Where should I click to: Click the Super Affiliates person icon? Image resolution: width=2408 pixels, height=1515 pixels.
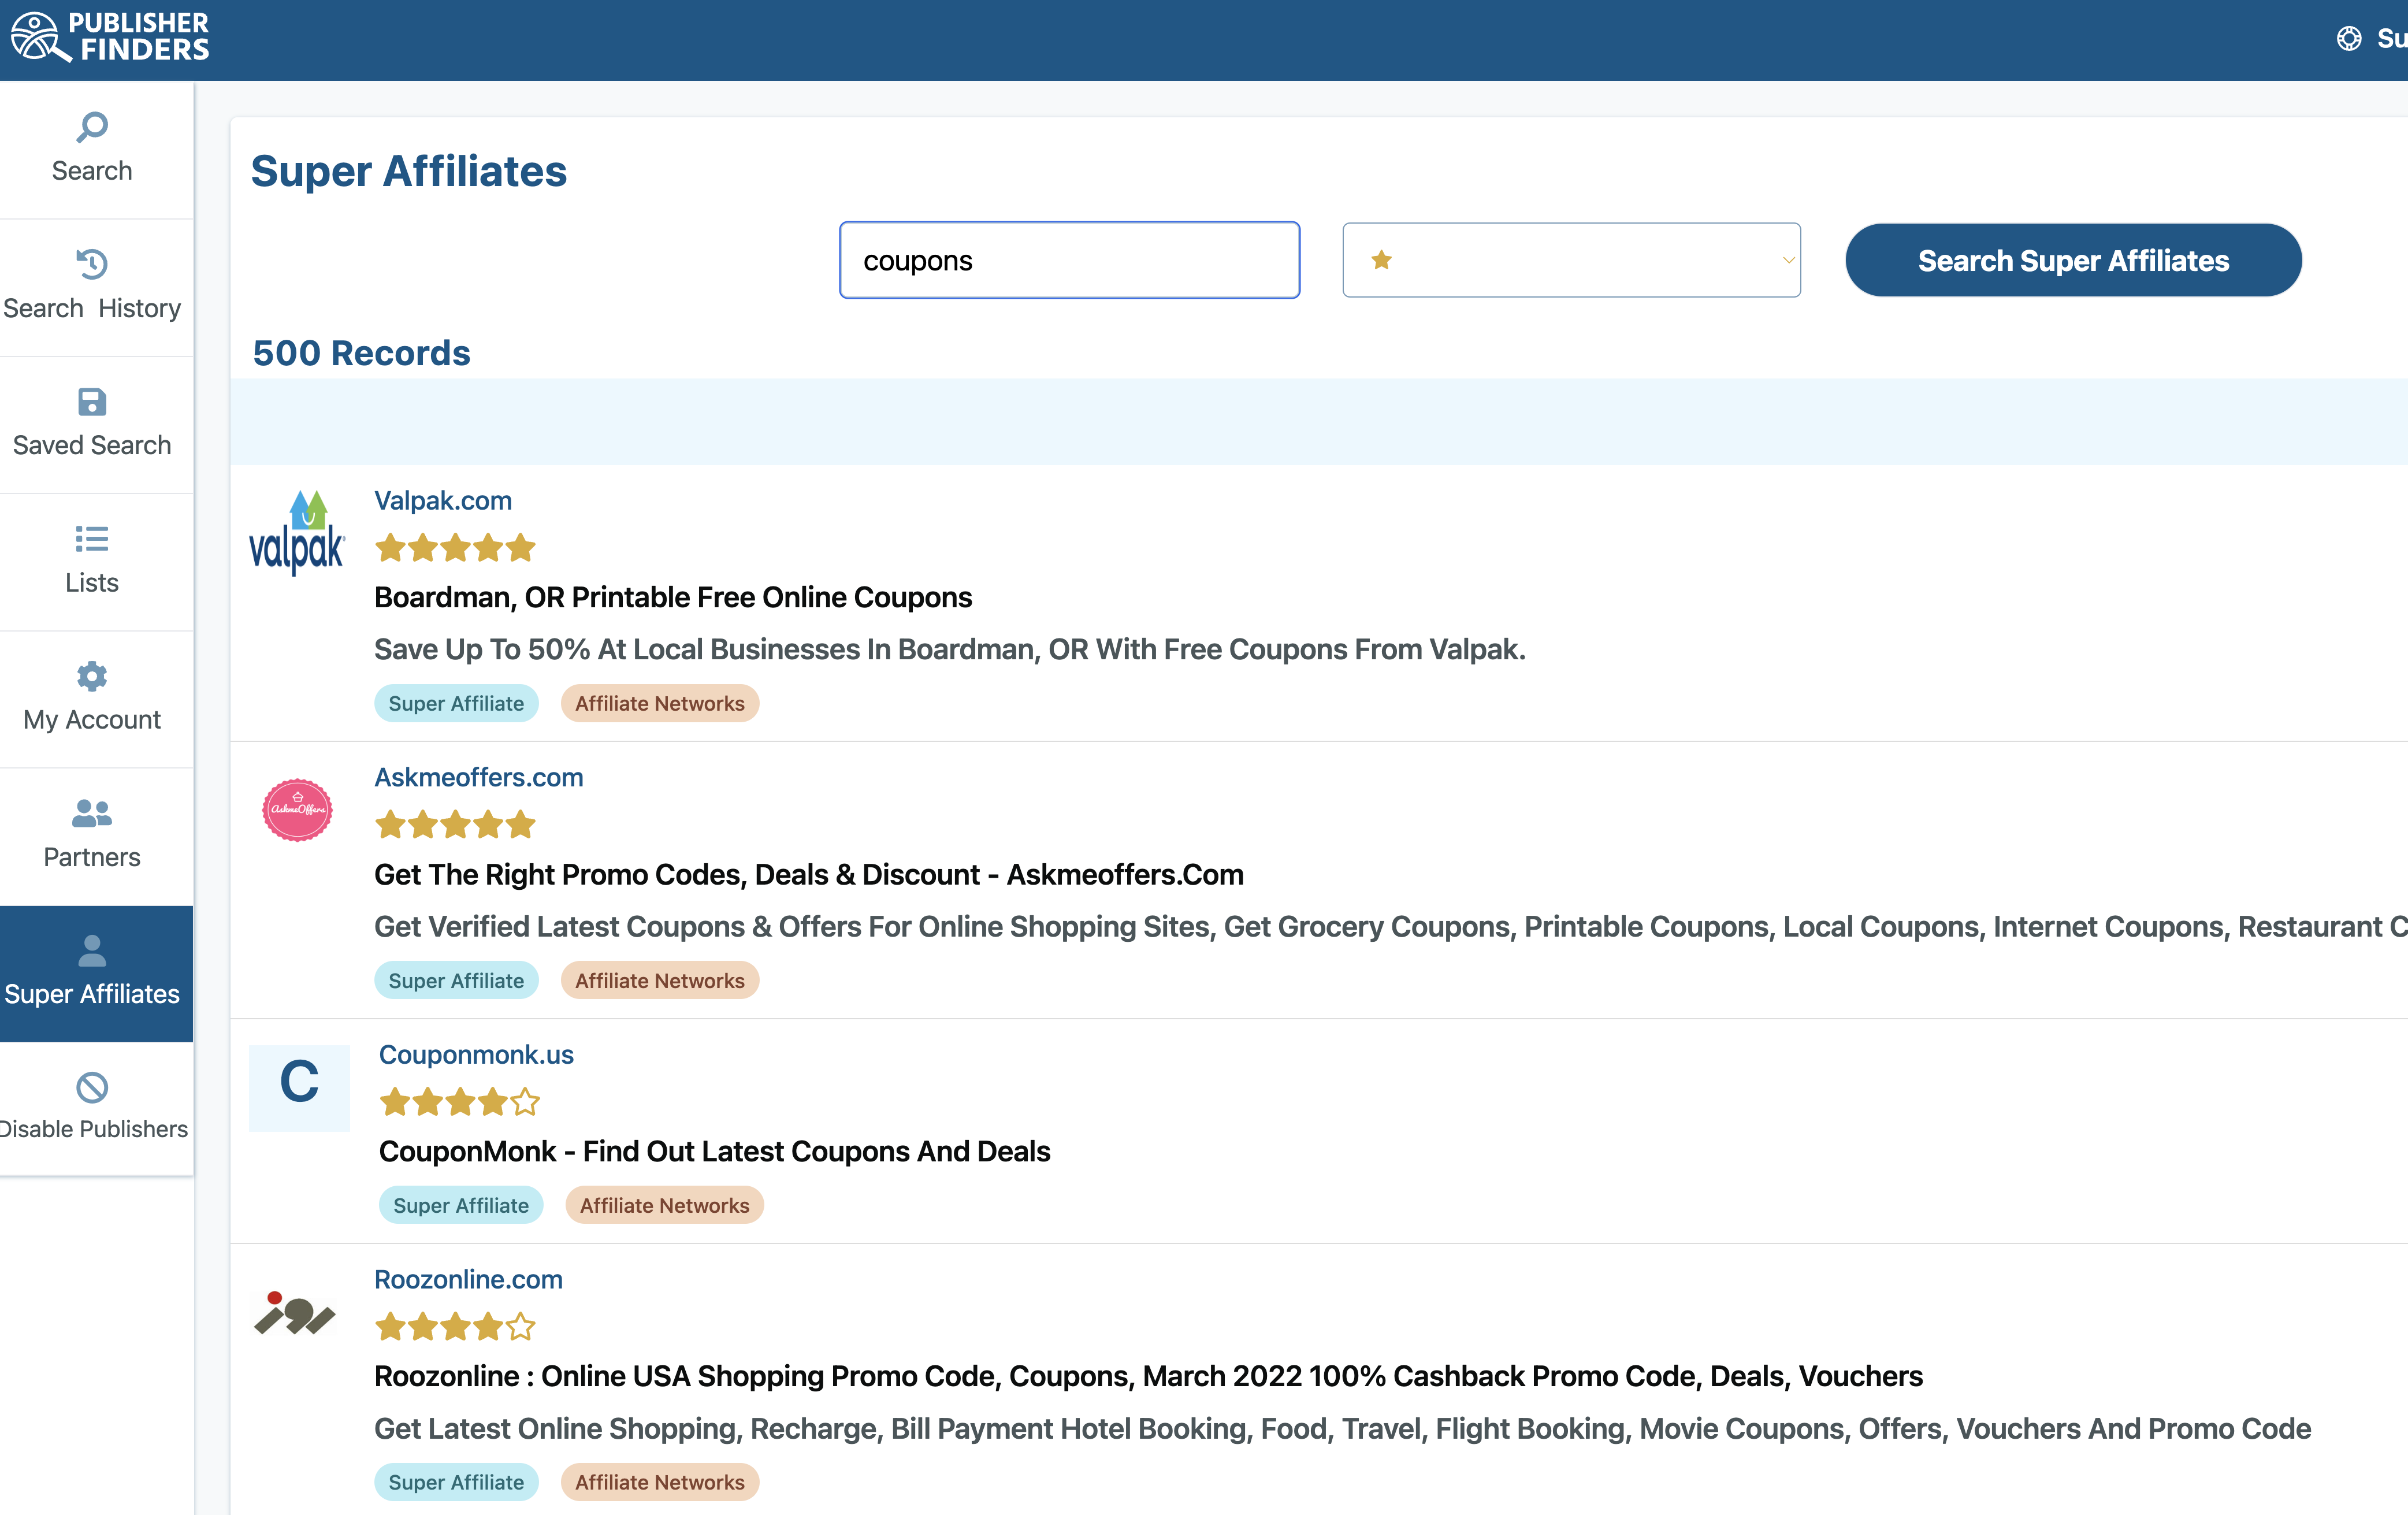tap(92, 950)
